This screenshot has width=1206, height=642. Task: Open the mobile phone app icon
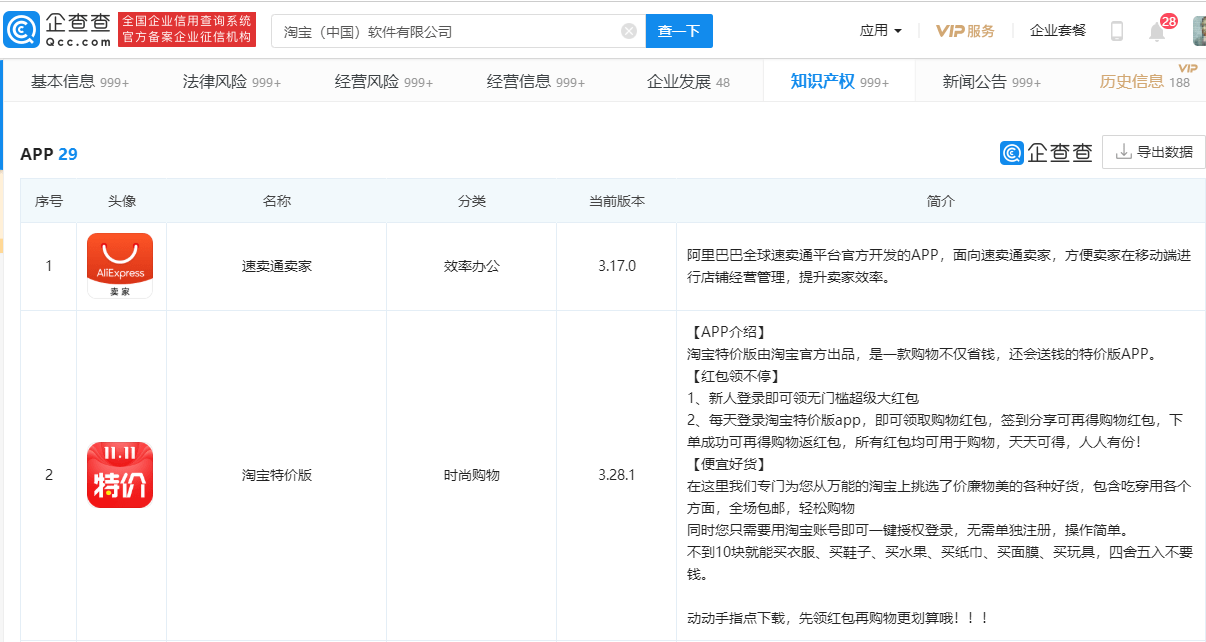pyautogui.click(x=1117, y=31)
